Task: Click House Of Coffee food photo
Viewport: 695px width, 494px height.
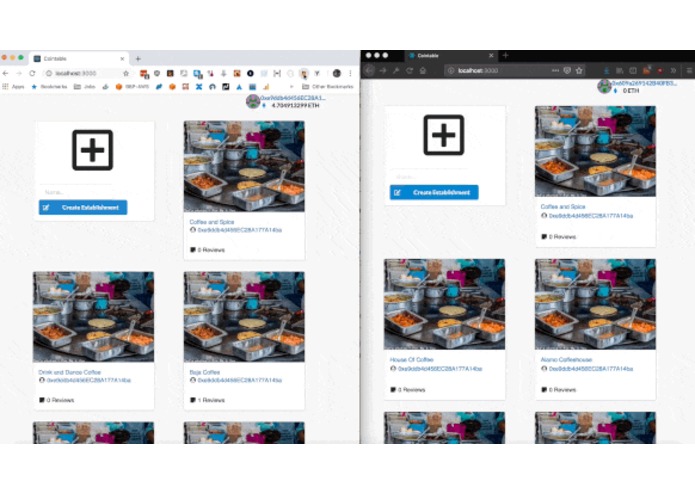Action: (444, 304)
